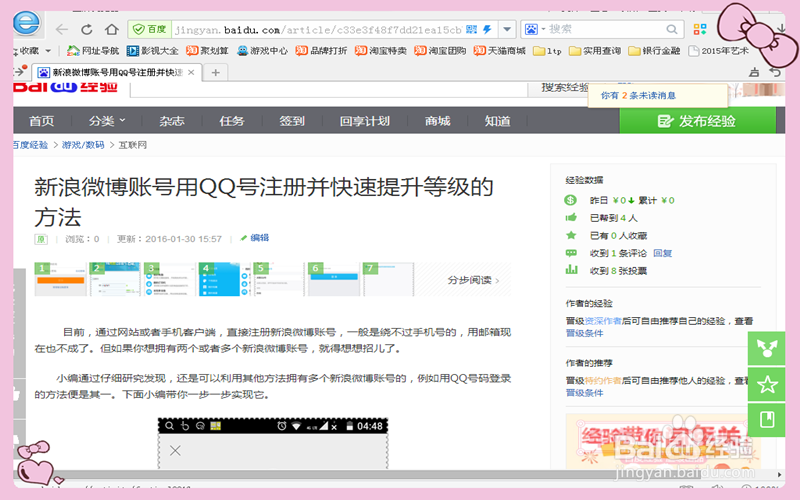Viewport: 800px width, 500px height.
Task: Select the 新浪微博账号用QQ号 tab
Action: (x=117, y=72)
